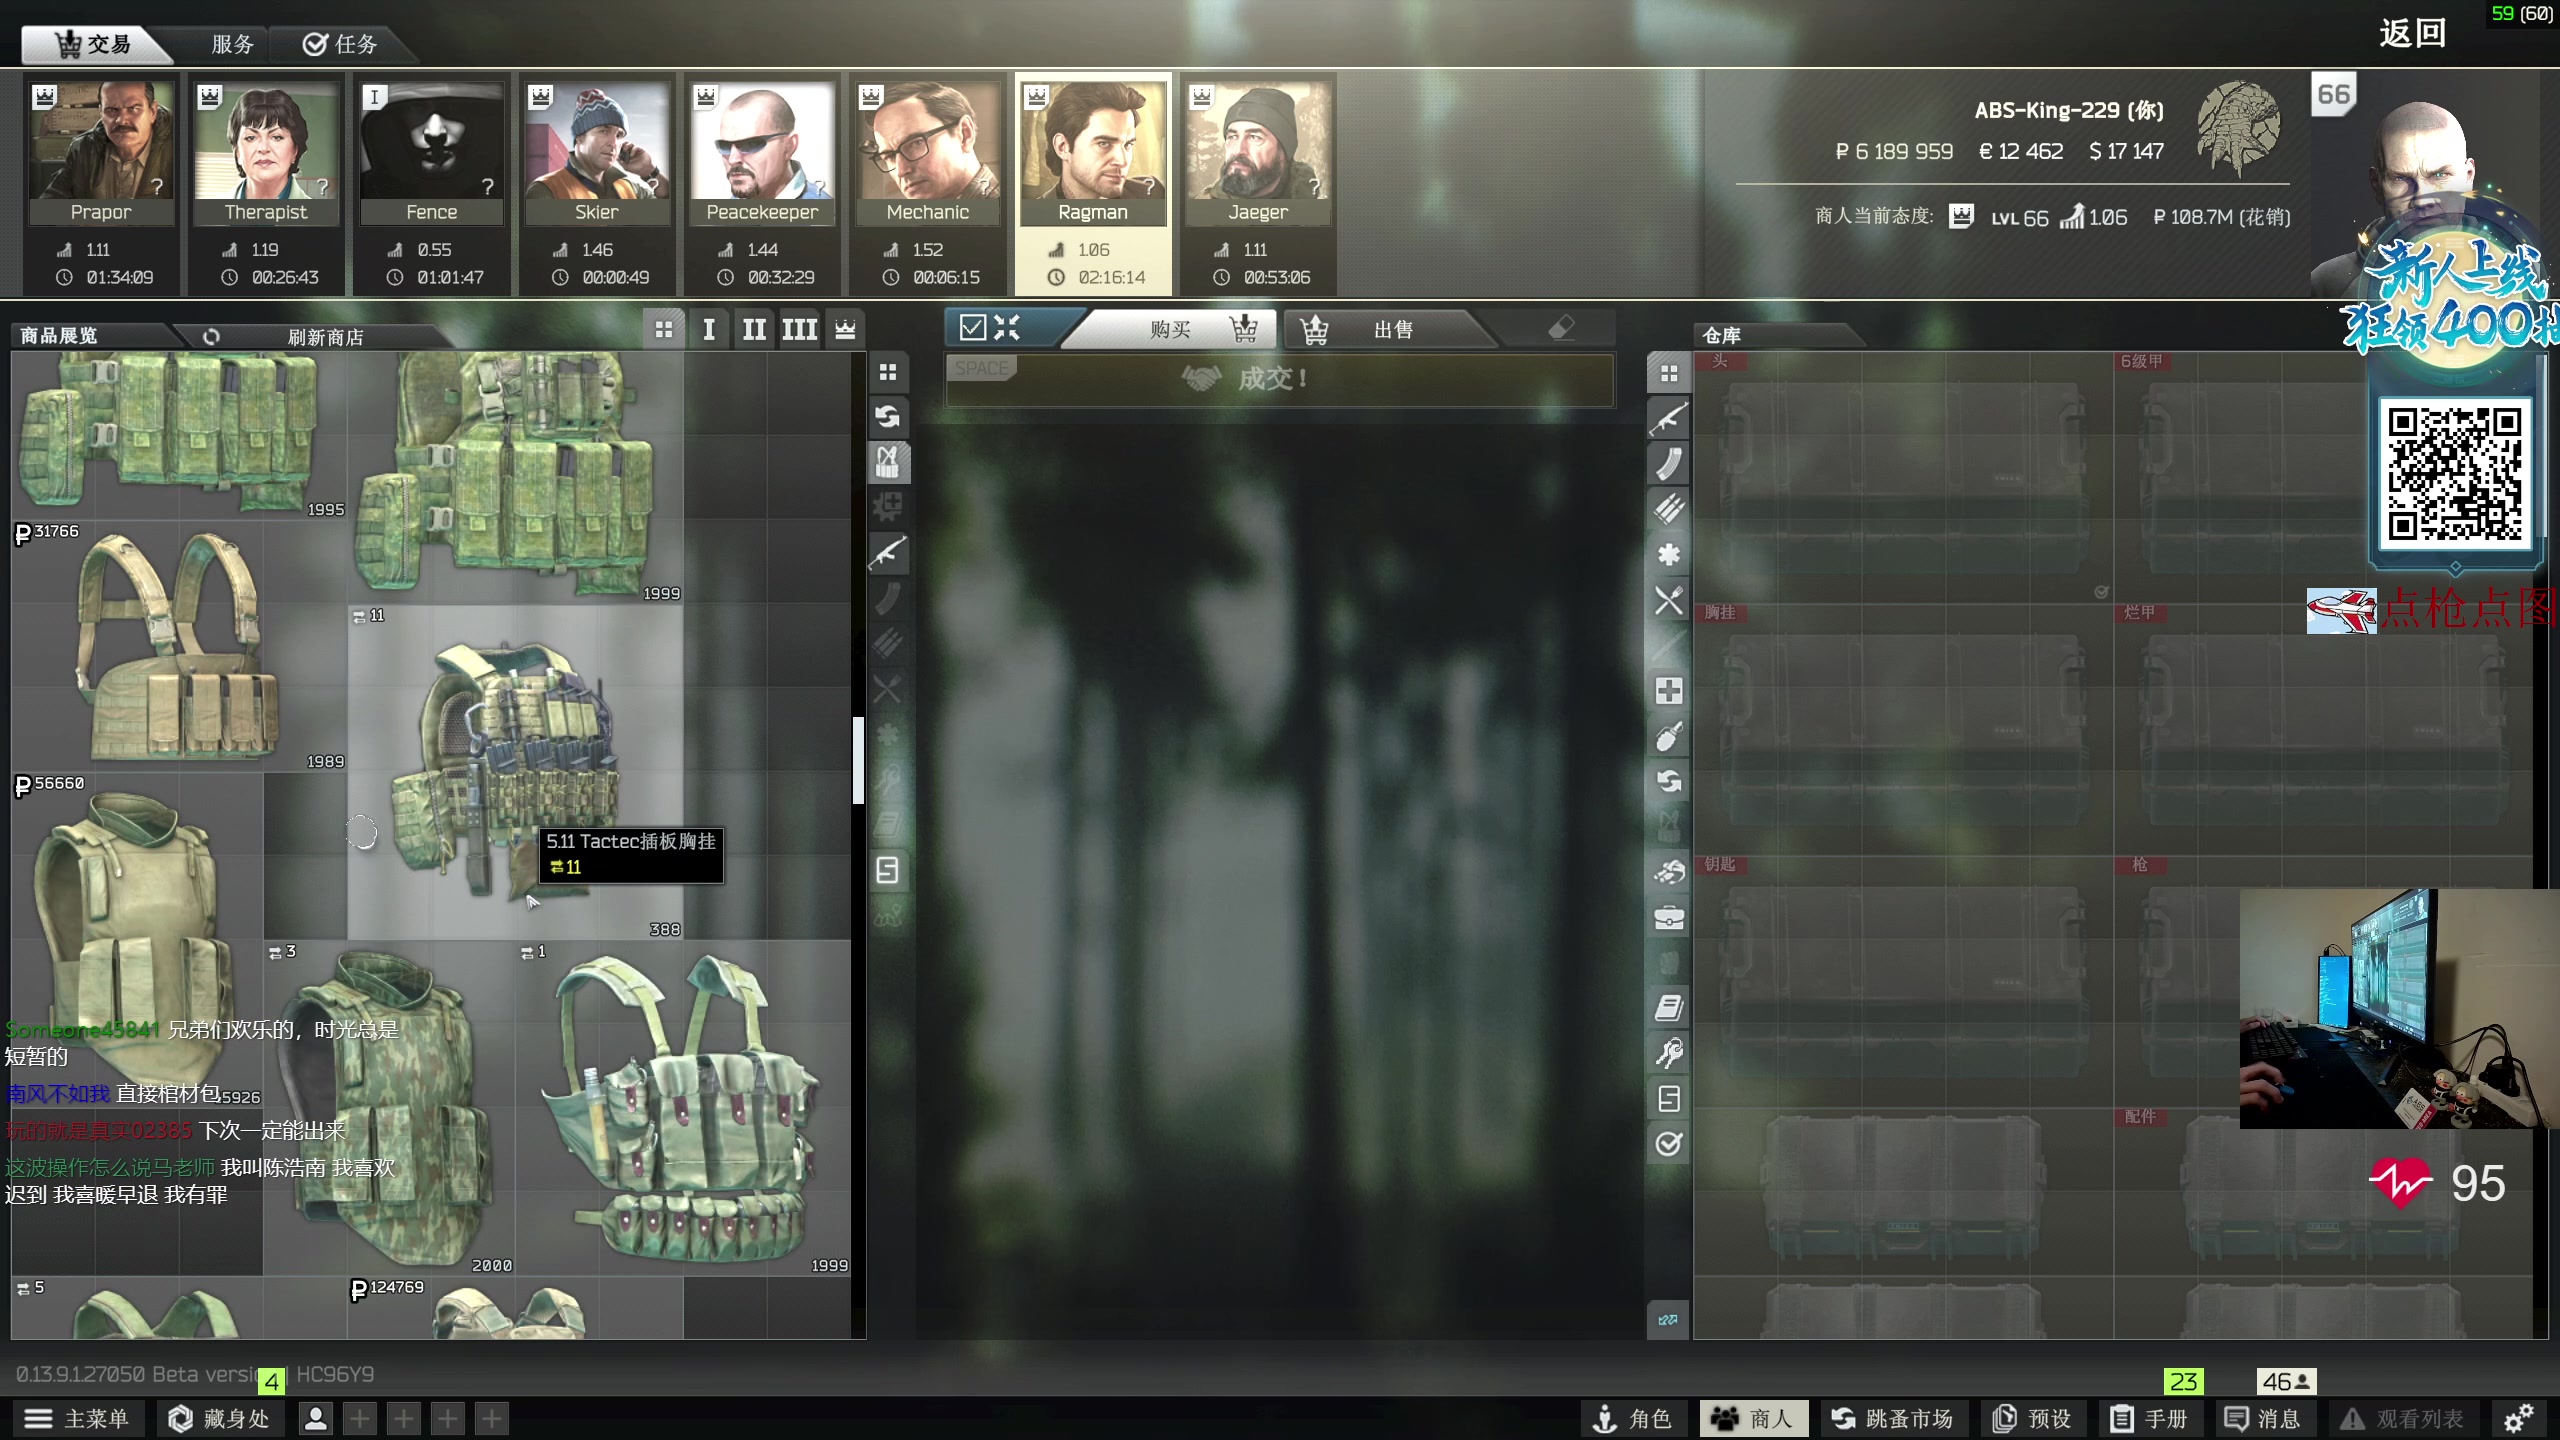The width and height of the screenshot is (2560, 1440).
Task: Filter stash by briefcase containers icon
Action: click(1668, 917)
